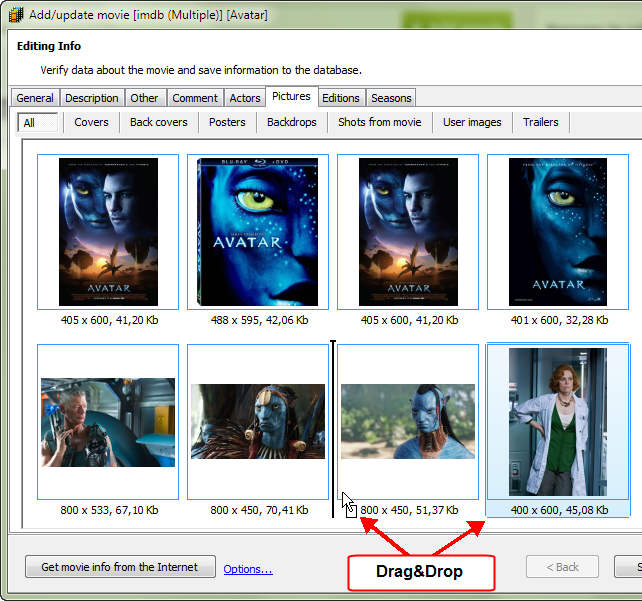
Task: Show only Posters
Action: click(x=227, y=122)
